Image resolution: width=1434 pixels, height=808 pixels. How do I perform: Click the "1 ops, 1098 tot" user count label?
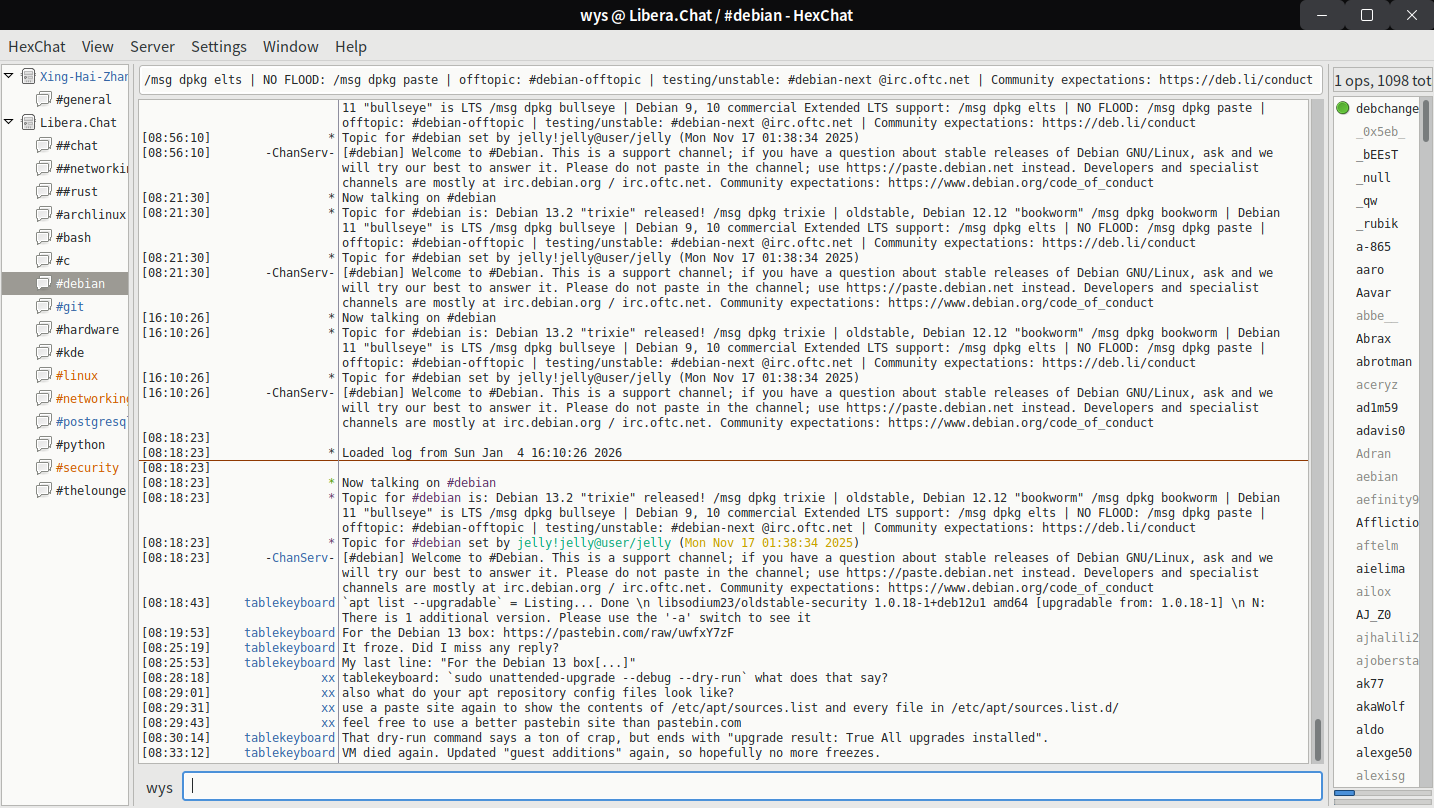pos(1381,80)
